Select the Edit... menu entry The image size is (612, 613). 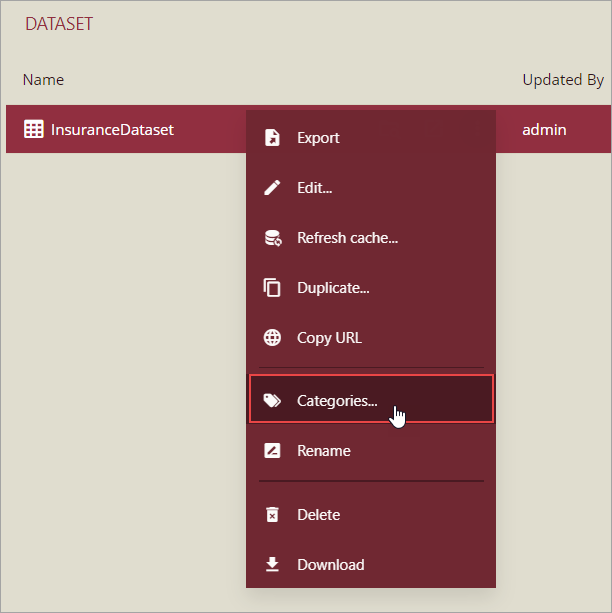click(371, 188)
